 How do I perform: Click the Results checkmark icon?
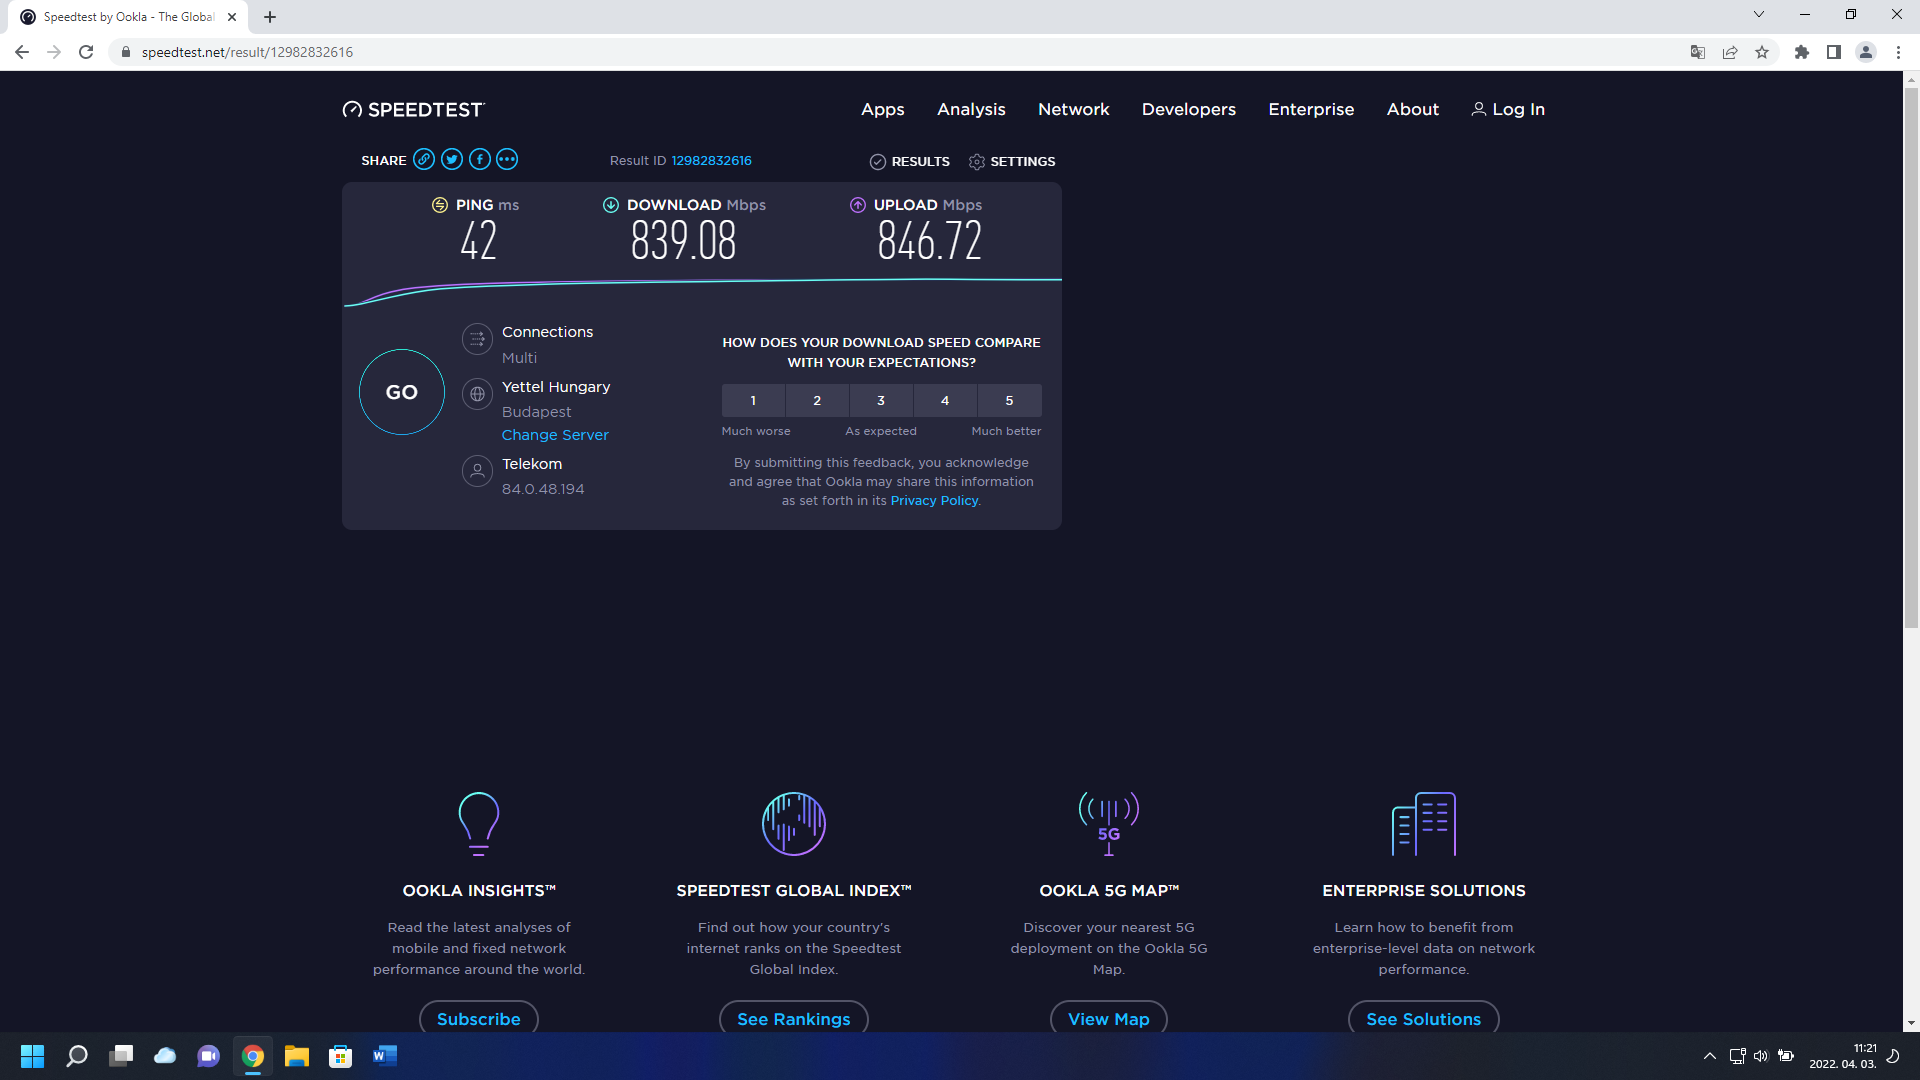click(878, 161)
